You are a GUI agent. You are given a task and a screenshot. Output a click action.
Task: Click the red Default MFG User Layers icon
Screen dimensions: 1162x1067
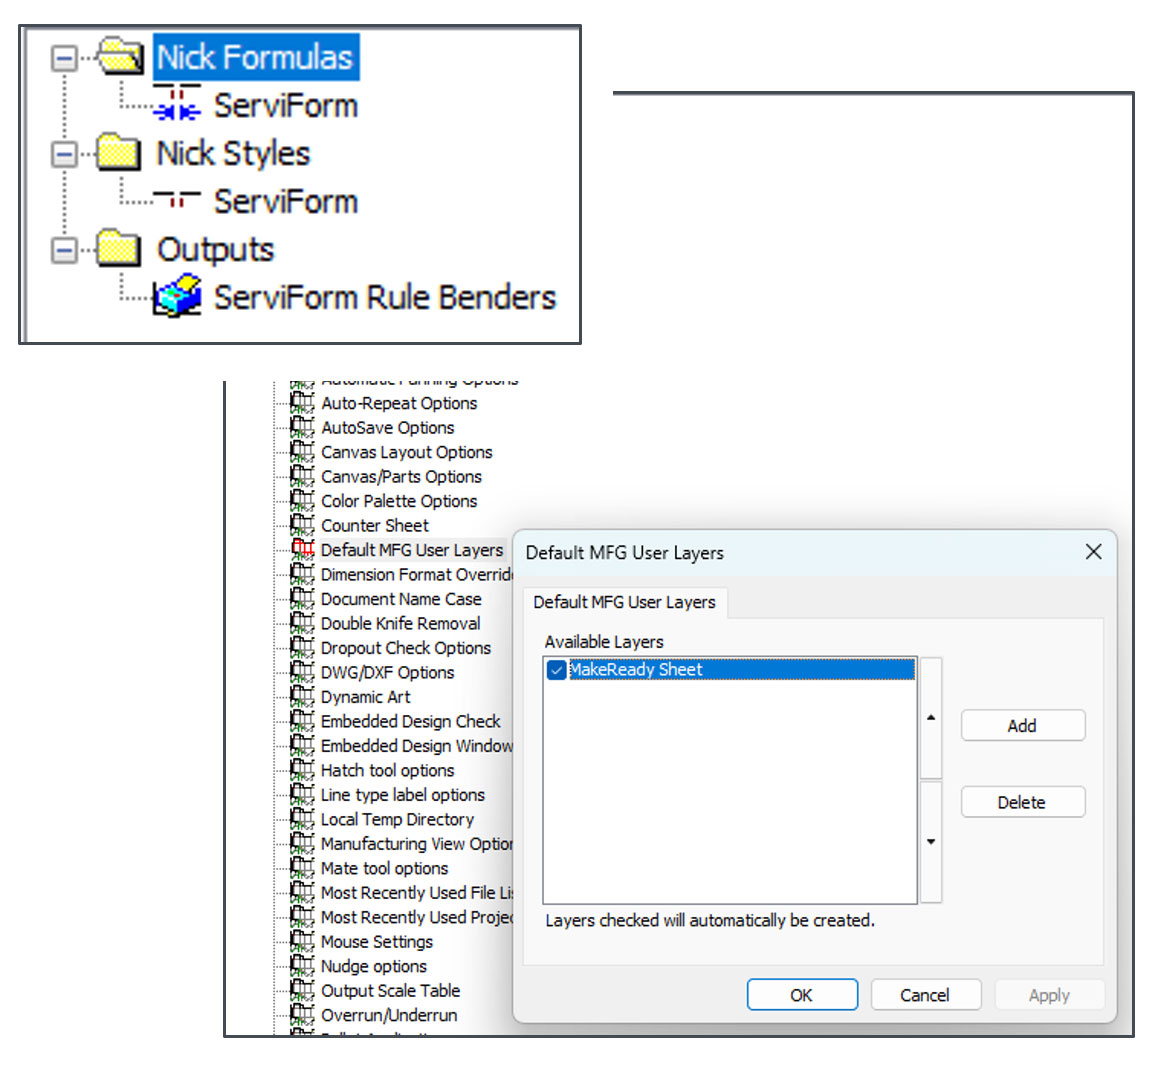pyautogui.click(x=302, y=549)
